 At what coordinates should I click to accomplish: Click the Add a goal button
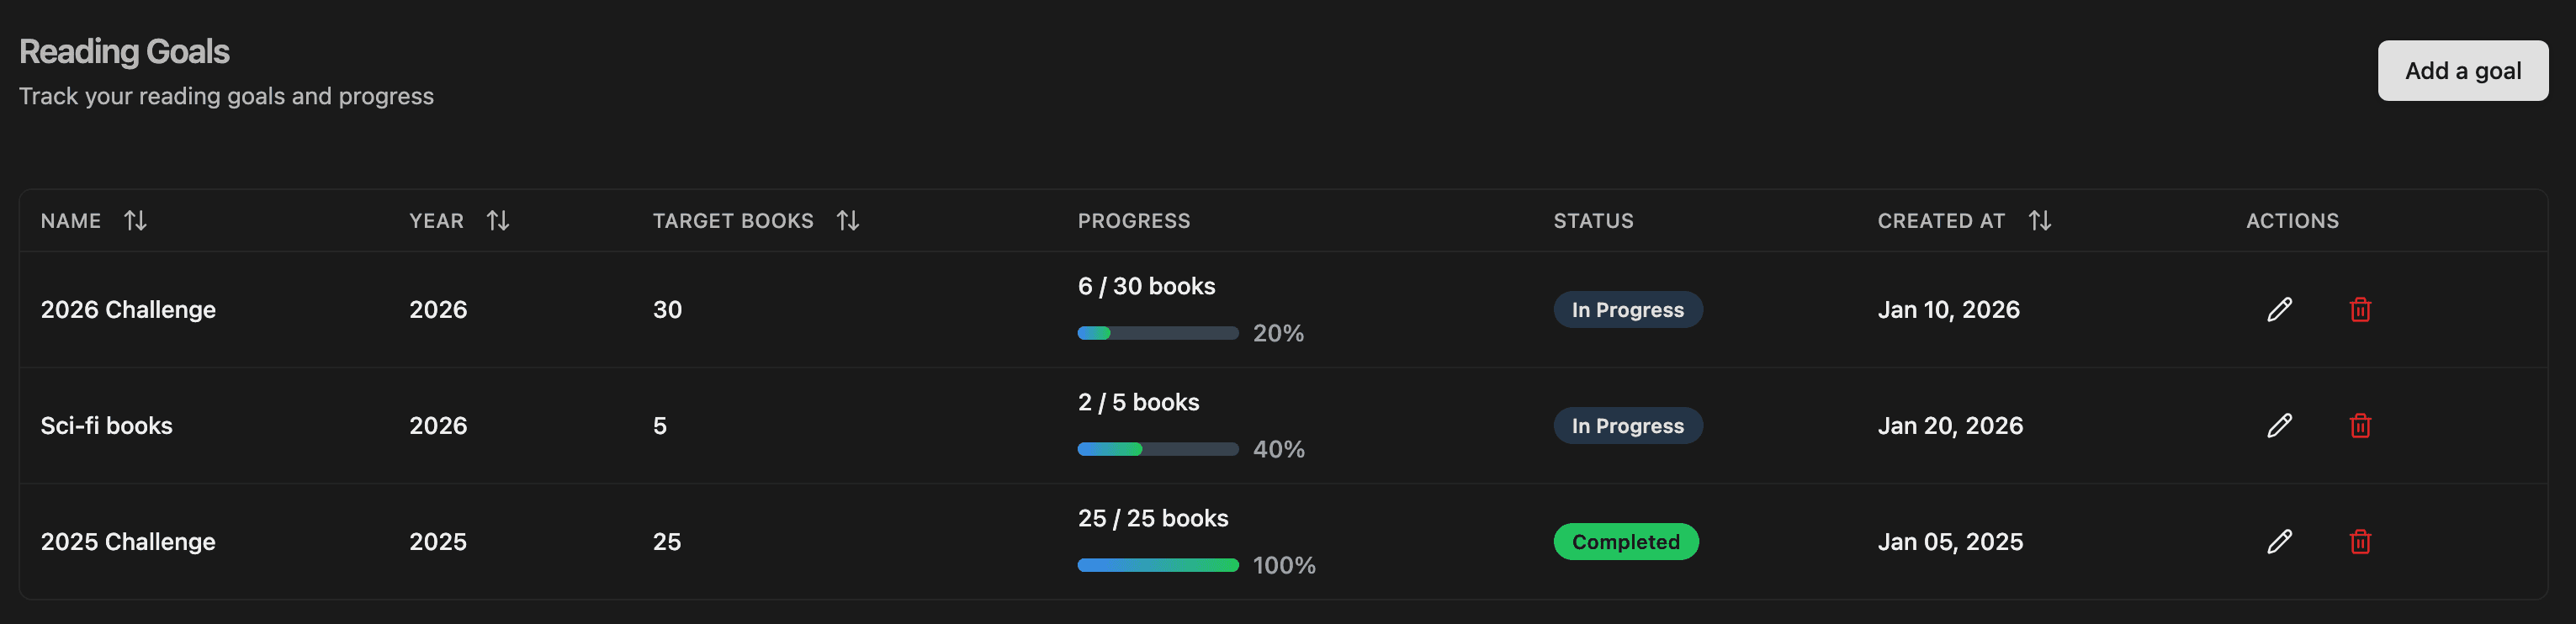2462,70
